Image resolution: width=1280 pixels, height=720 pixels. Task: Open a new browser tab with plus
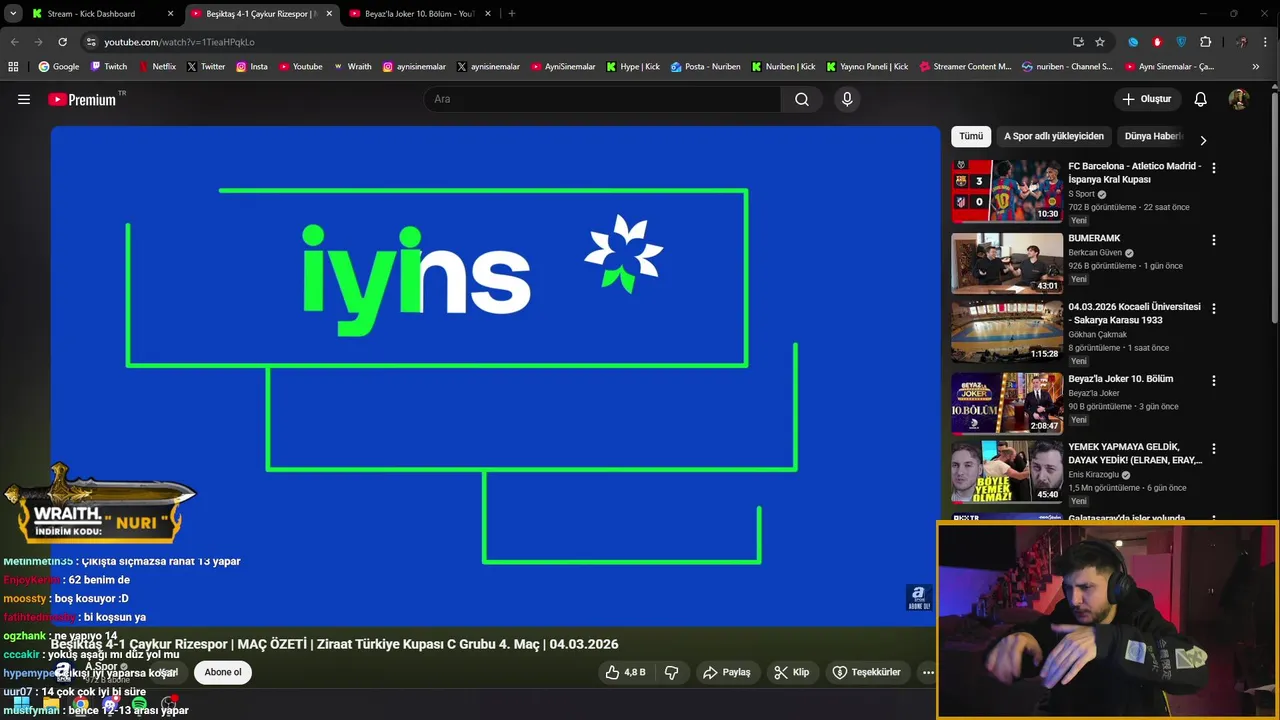[512, 14]
